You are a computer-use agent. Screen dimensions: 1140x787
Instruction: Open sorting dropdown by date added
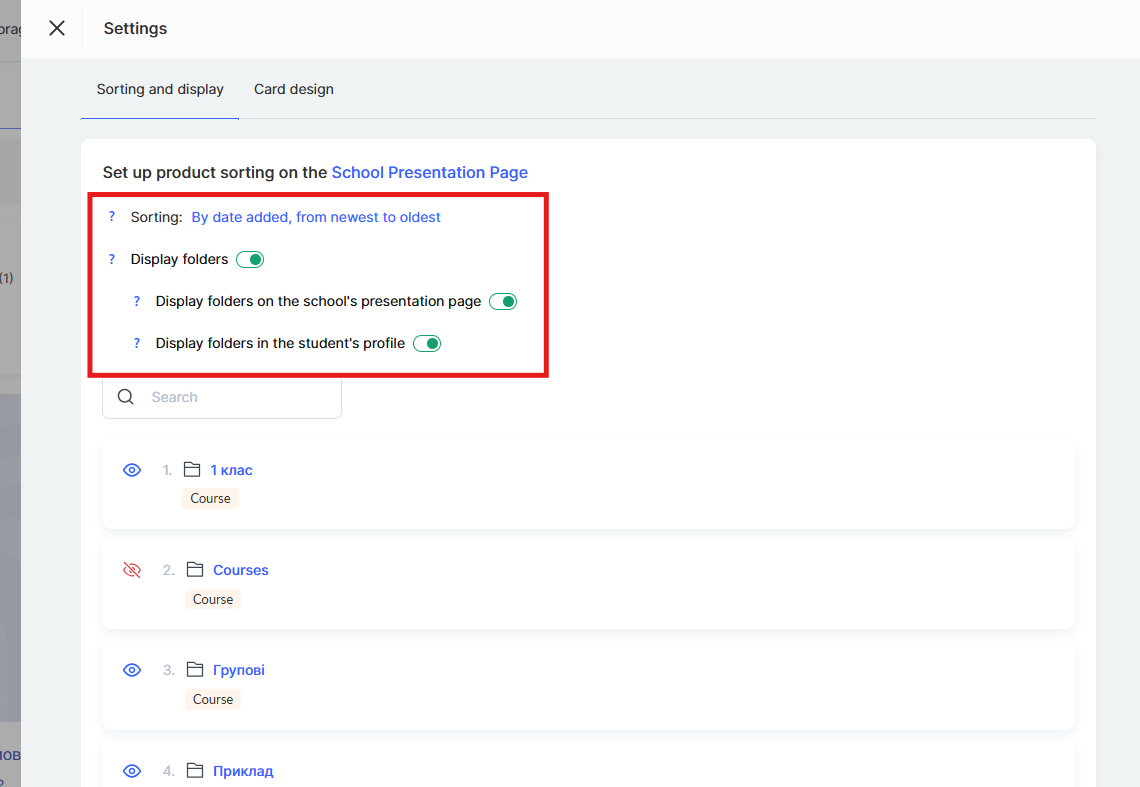pos(316,217)
